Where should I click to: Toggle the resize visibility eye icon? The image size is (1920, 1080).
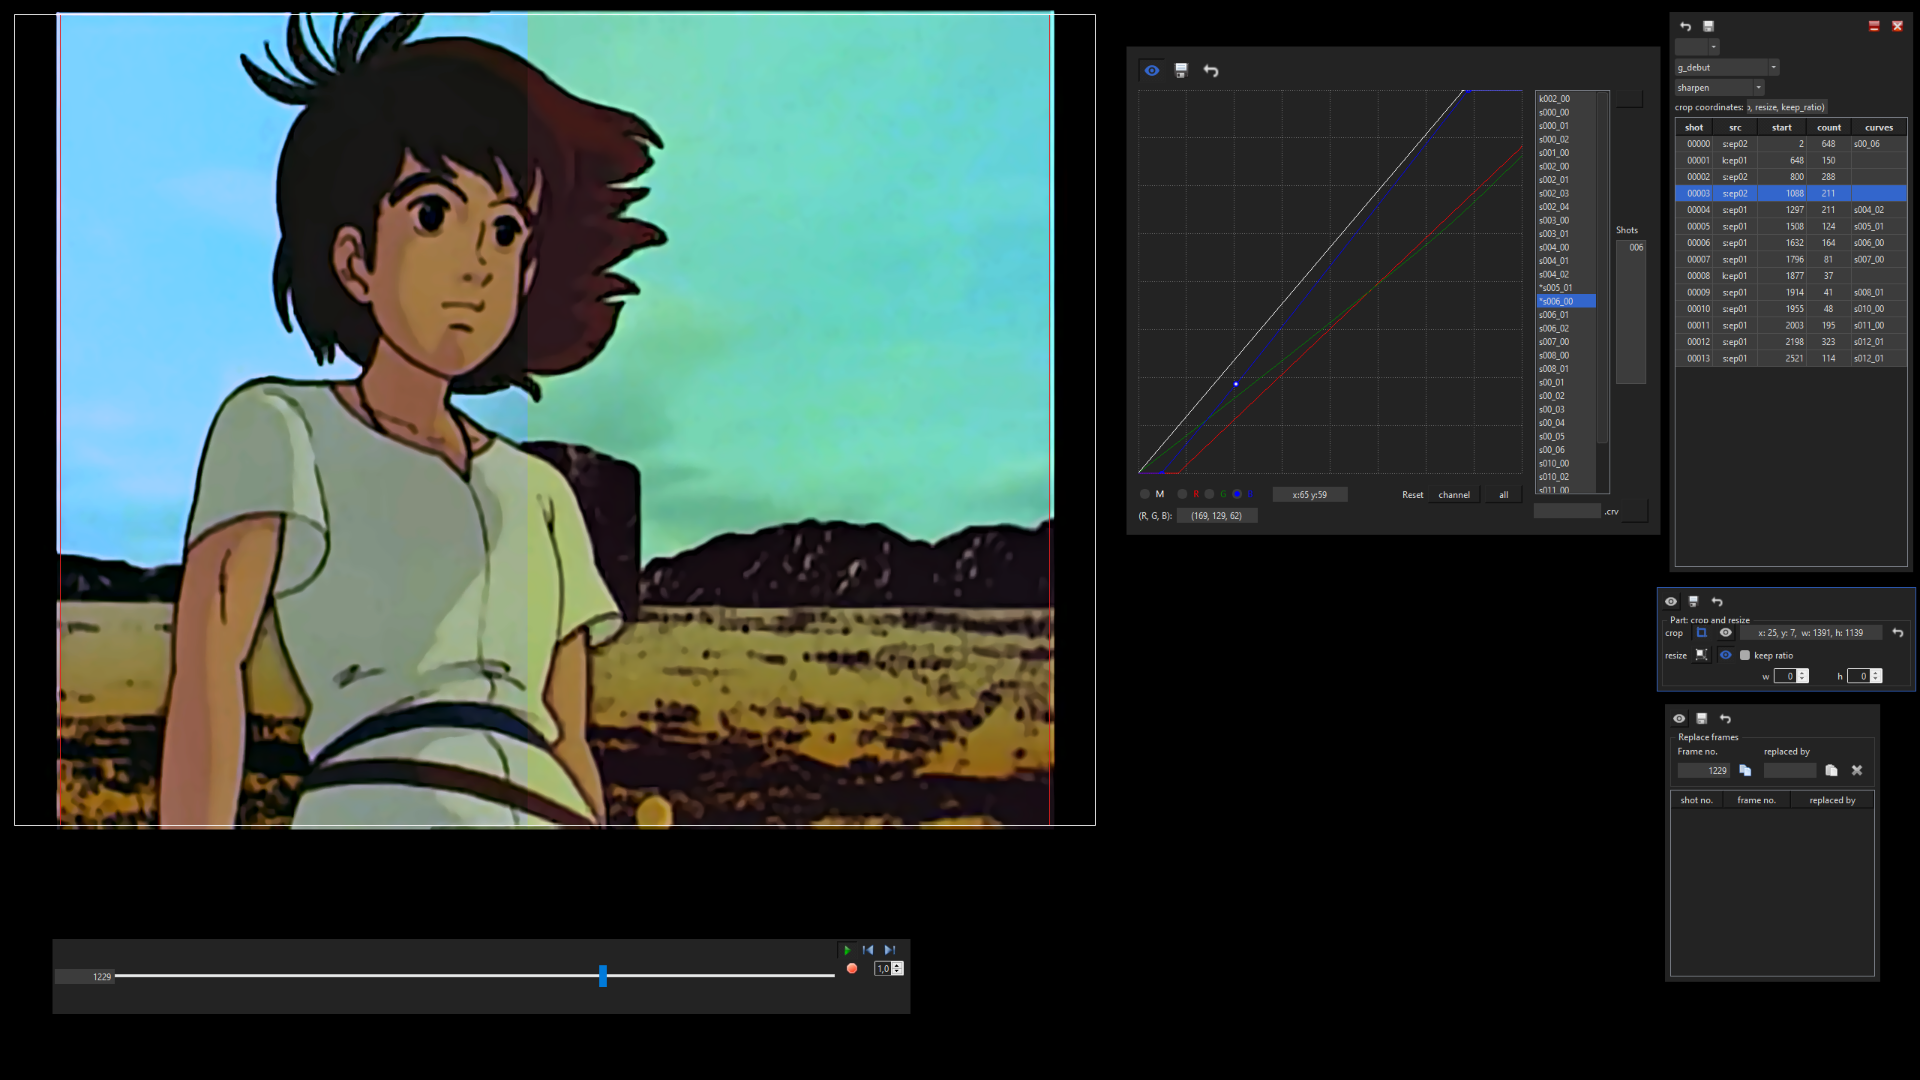(x=1725, y=655)
